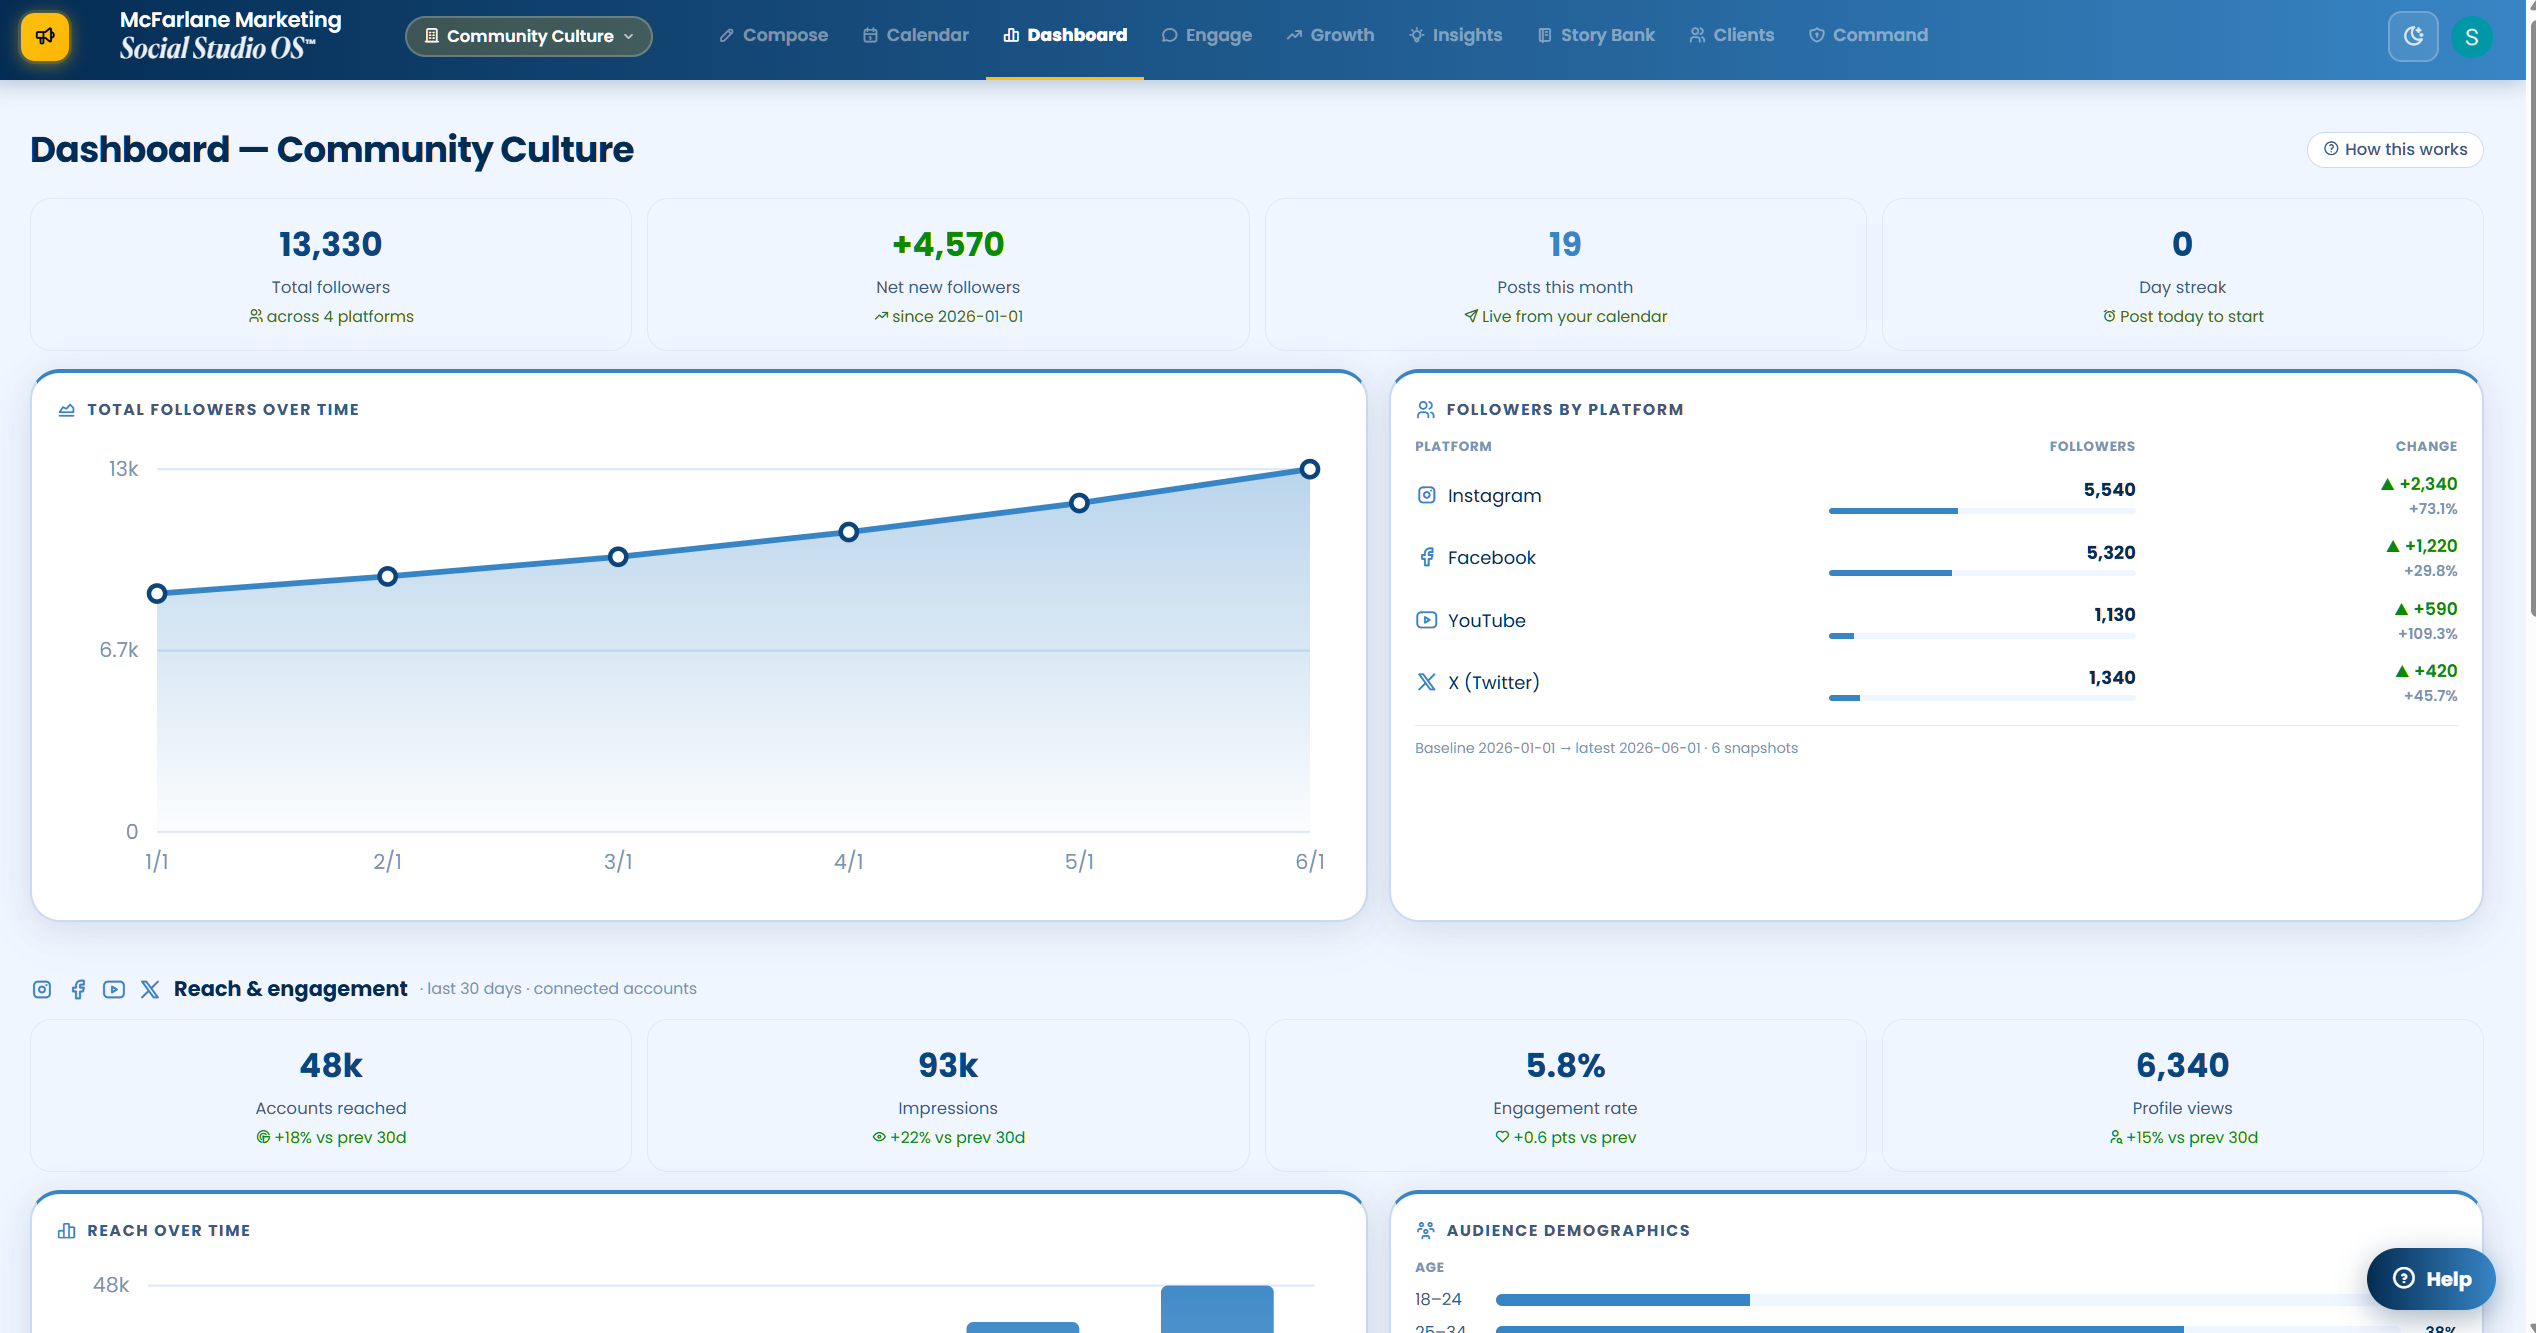Click the 5.8% Engagement rate card
The width and height of the screenshot is (2536, 1333).
click(1565, 1095)
